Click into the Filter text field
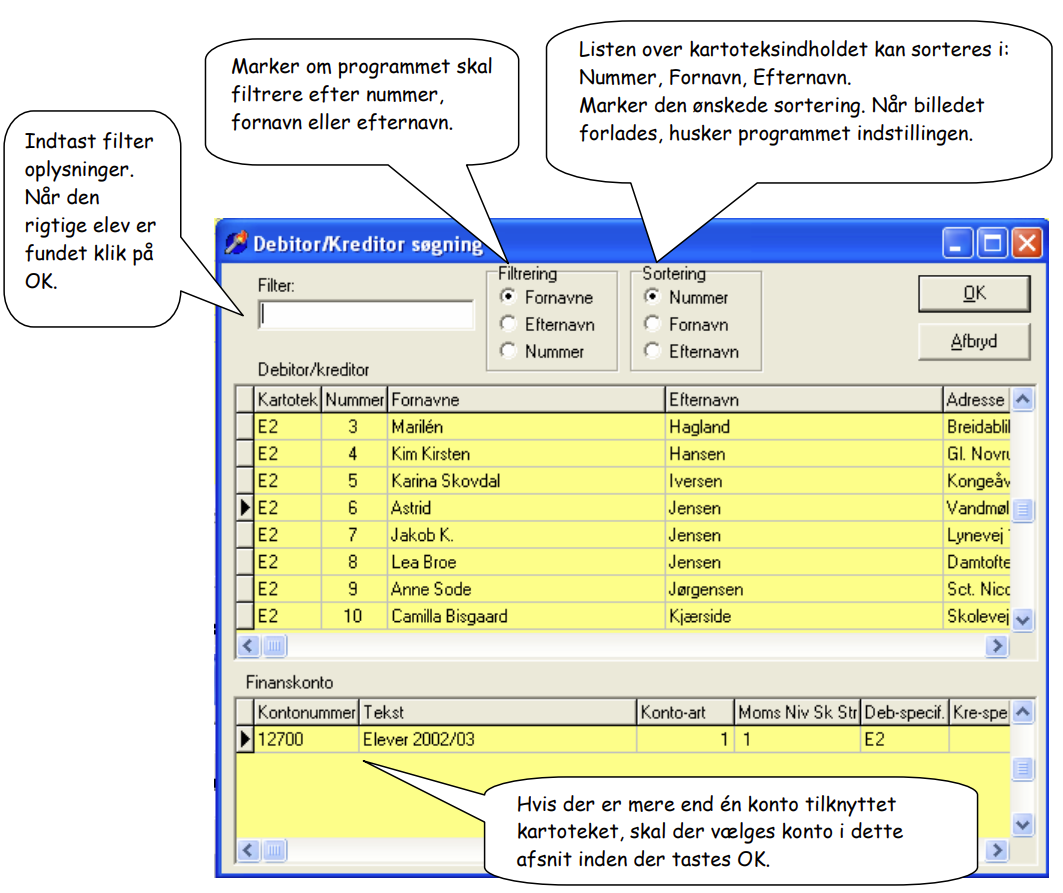This screenshot has height=893, width=1063. point(366,315)
